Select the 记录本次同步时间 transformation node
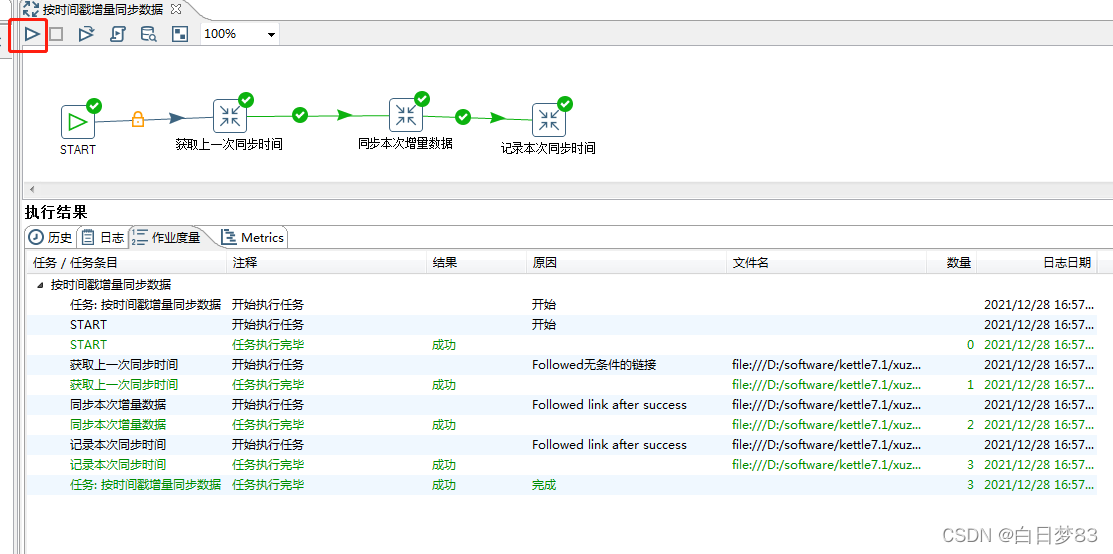 tap(549, 120)
